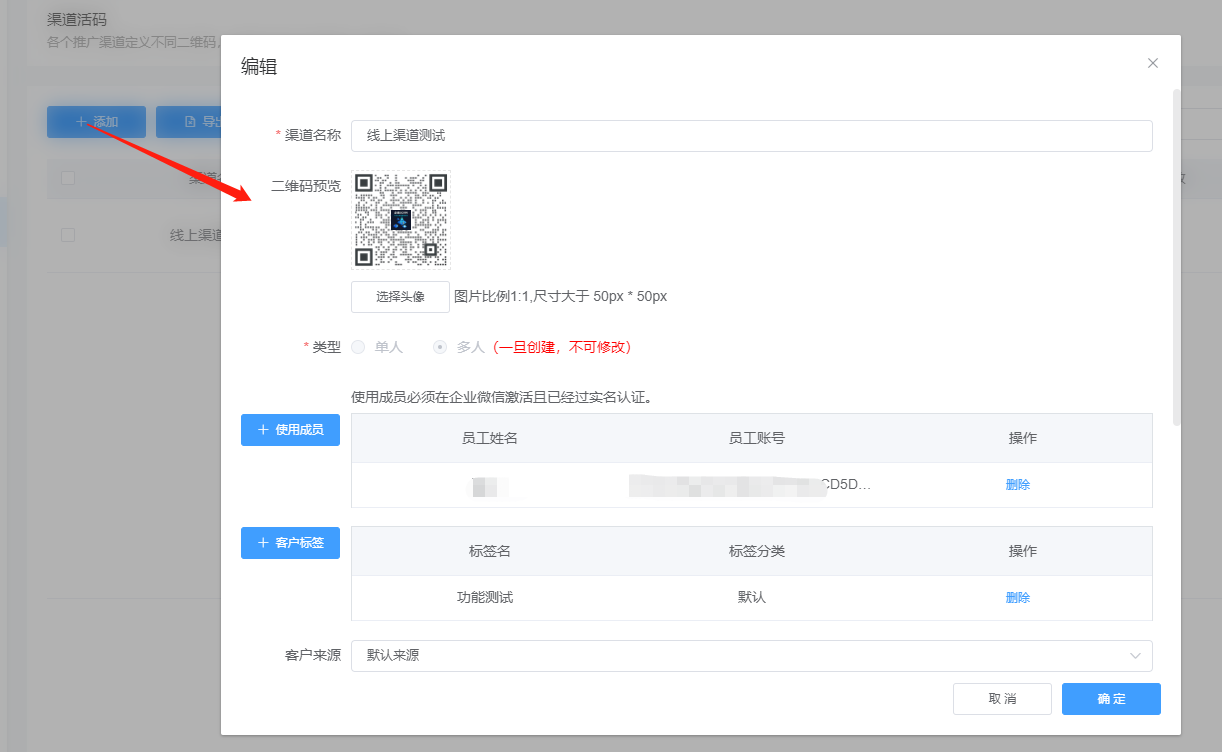This screenshot has height=752, width=1222.
Task: Toggle the select-all checkbox in background table
Action: [x=68, y=178]
